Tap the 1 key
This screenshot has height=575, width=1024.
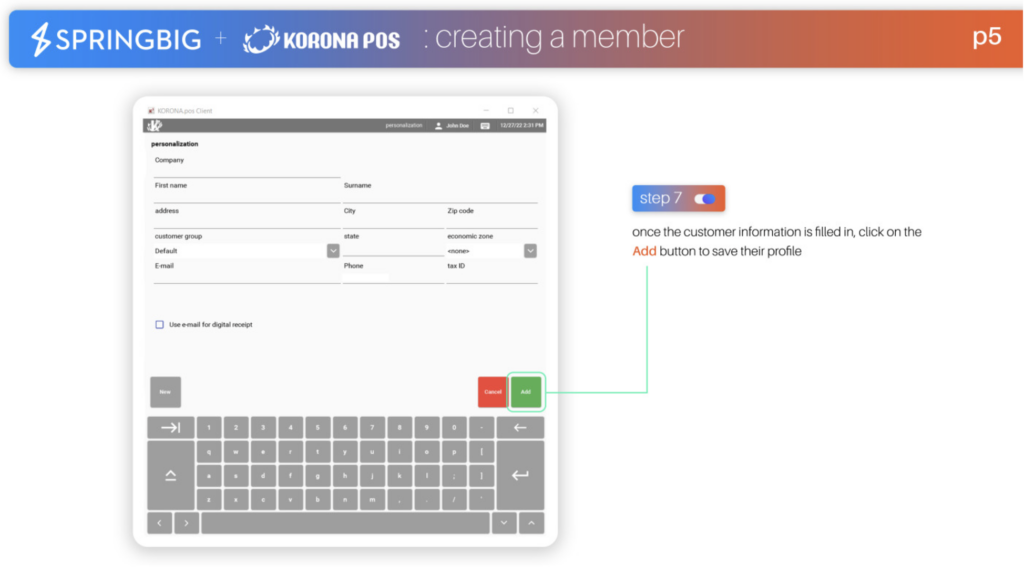tap(209, 427)
